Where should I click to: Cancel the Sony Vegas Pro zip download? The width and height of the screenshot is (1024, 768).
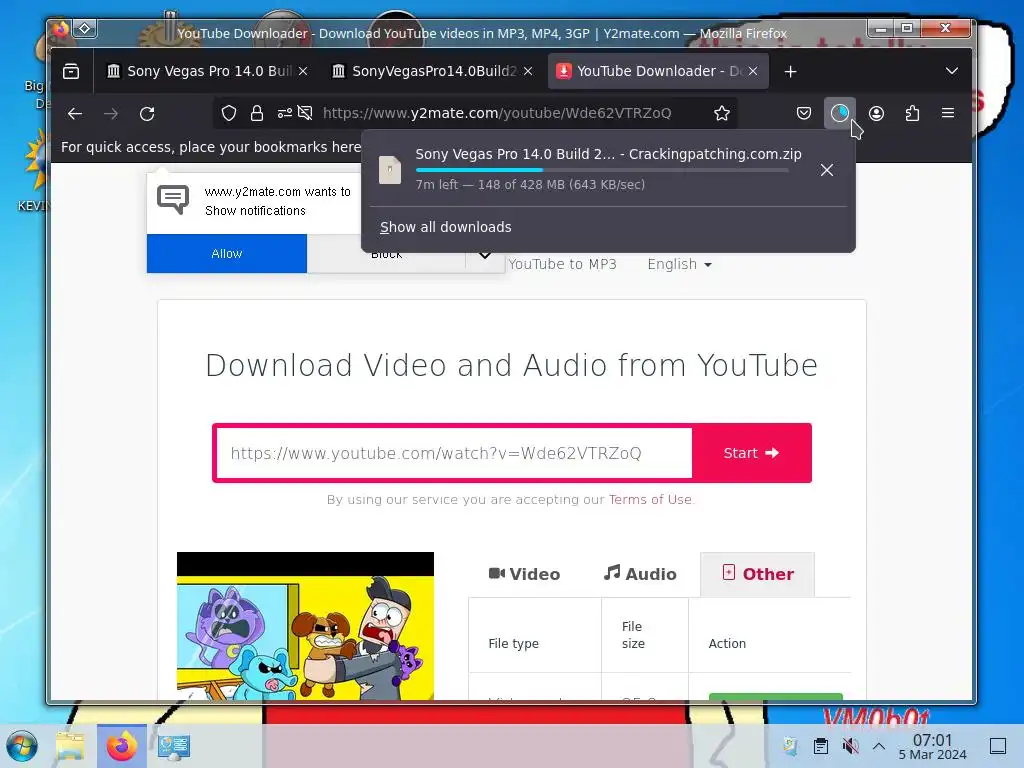[x=827, y=170]
